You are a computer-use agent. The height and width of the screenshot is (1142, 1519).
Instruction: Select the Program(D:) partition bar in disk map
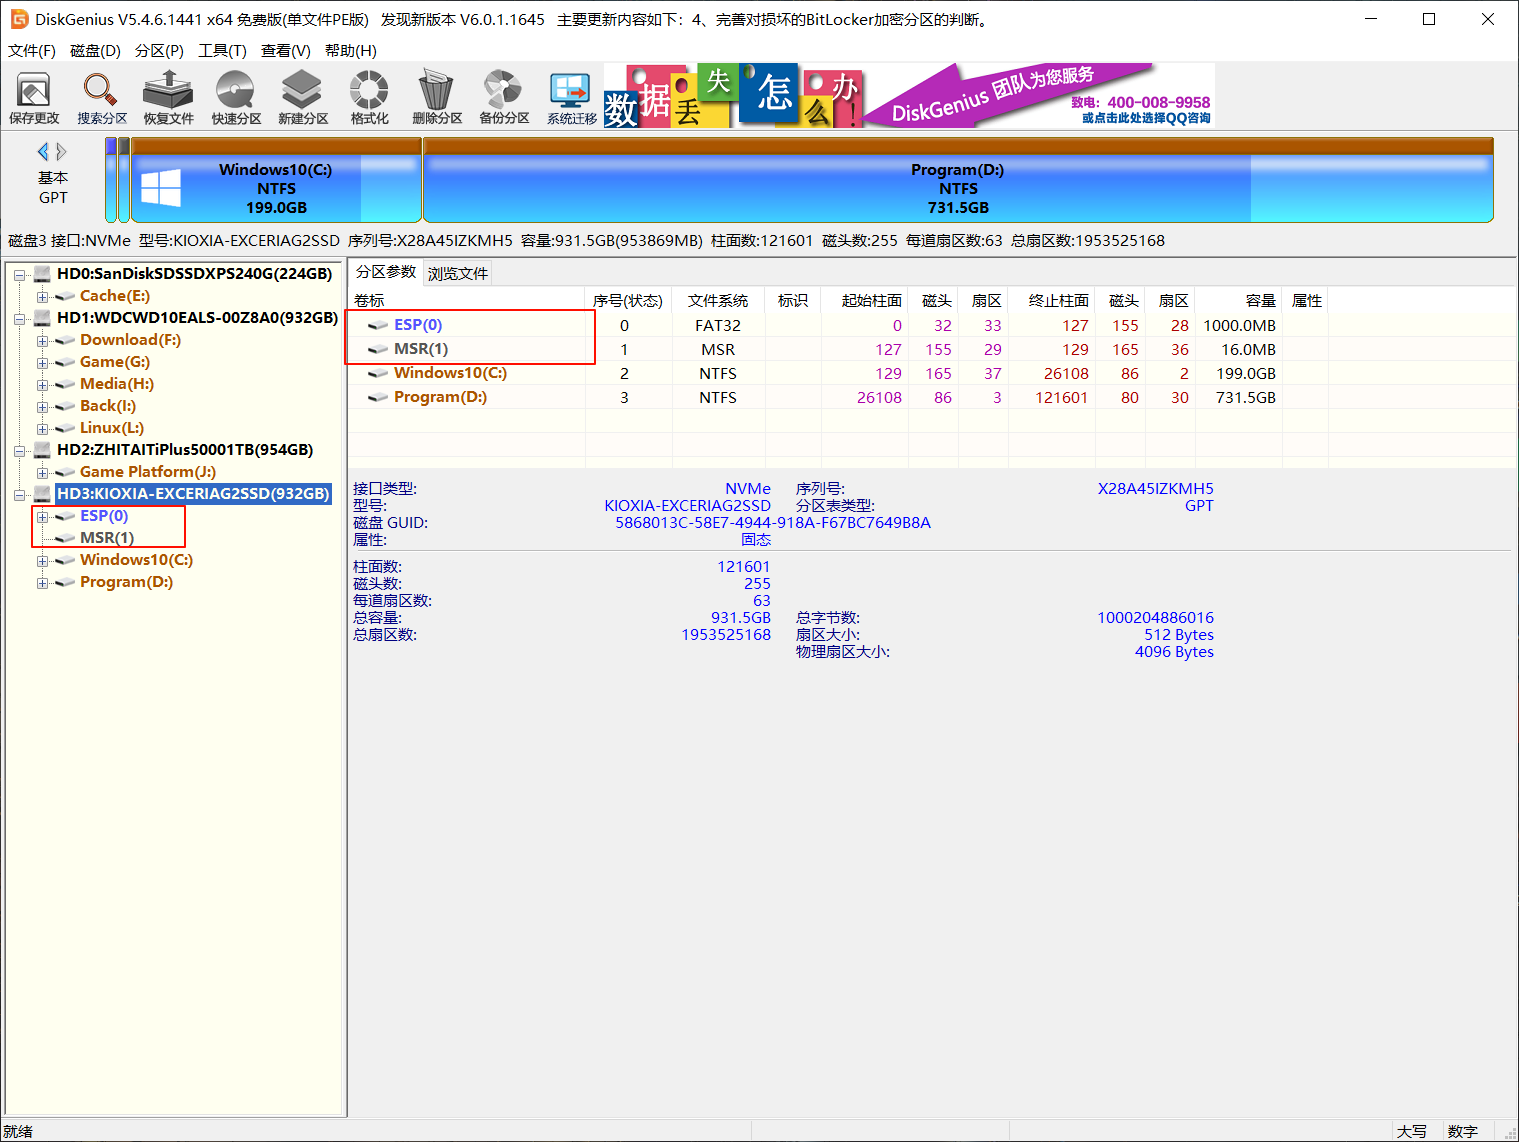[x=957, y=188]
